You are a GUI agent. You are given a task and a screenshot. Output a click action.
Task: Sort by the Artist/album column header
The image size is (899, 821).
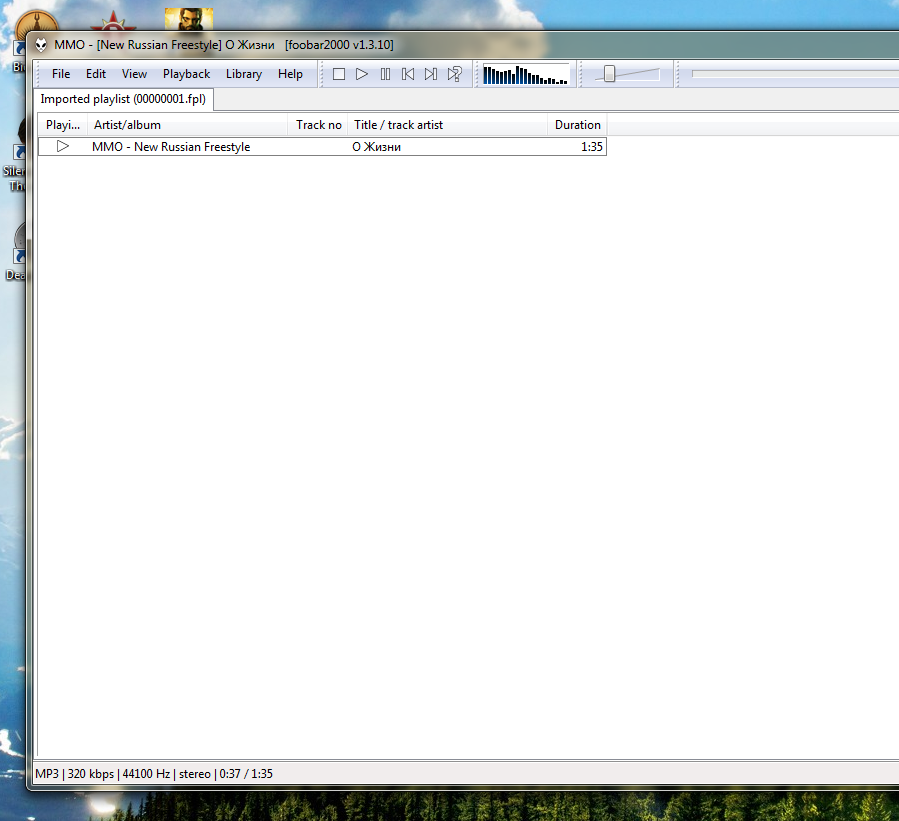pyautogui.click(x=187, y=125)
